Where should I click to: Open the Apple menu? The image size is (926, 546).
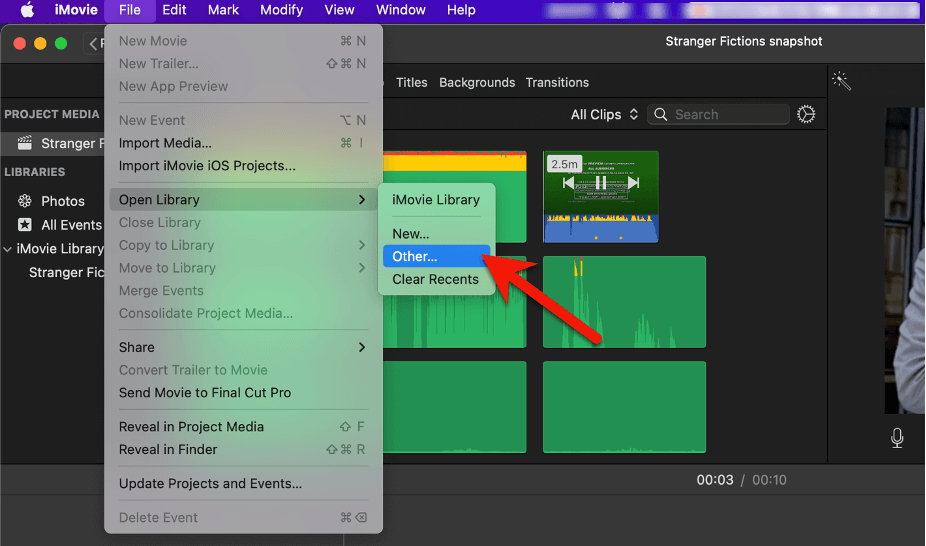coord(27,10)
